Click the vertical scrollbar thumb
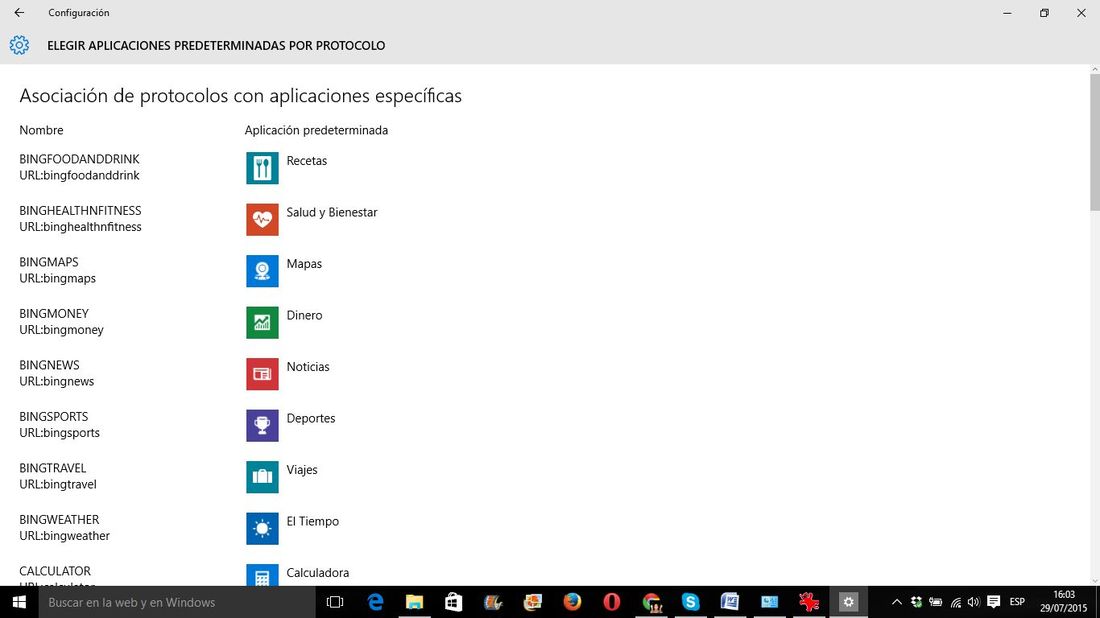The height and width of the screenshot is (618, 1100). [x=1094, y=140]
